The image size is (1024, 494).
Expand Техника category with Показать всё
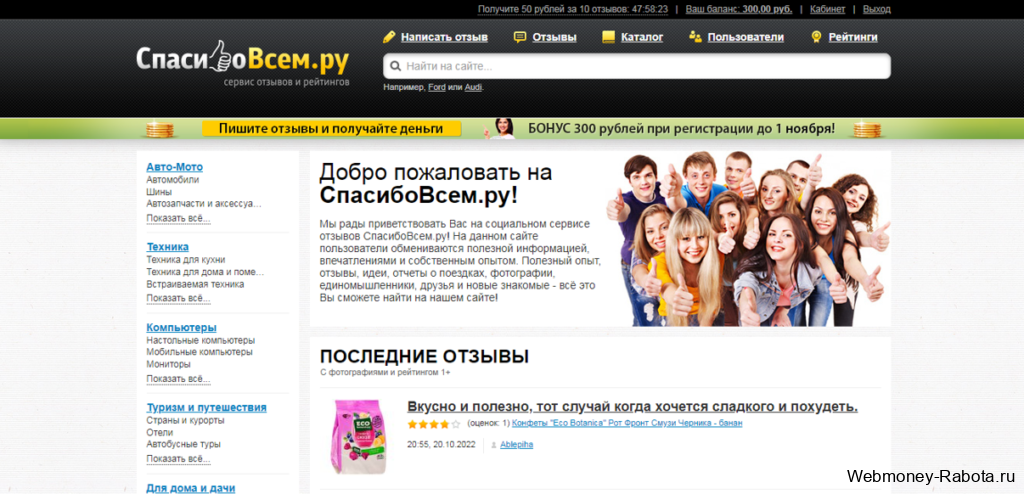tap(178, 298)
